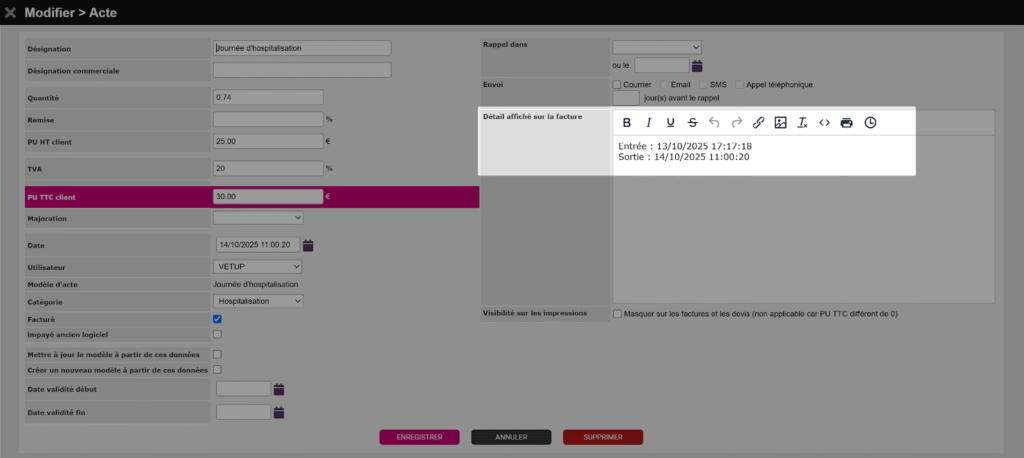Apply strikethrough formatting to text

(x=692, y=123)
